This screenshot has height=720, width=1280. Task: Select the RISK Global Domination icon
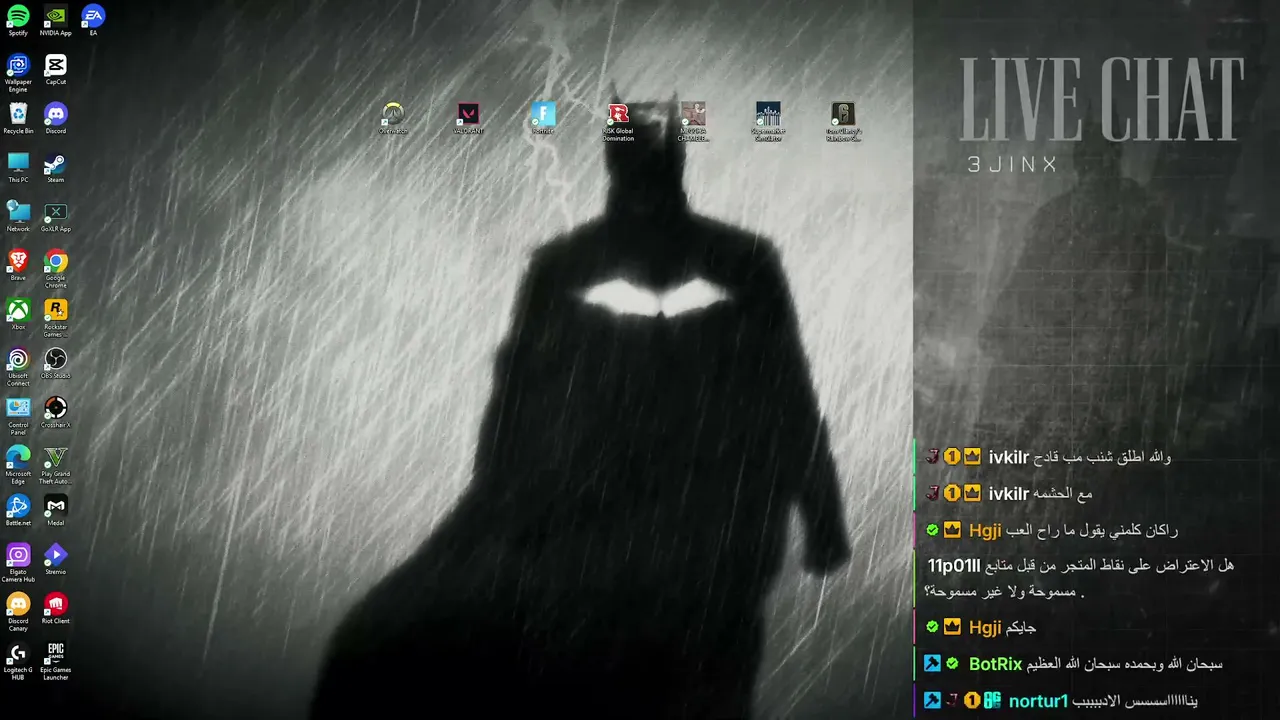coord(618,122)
